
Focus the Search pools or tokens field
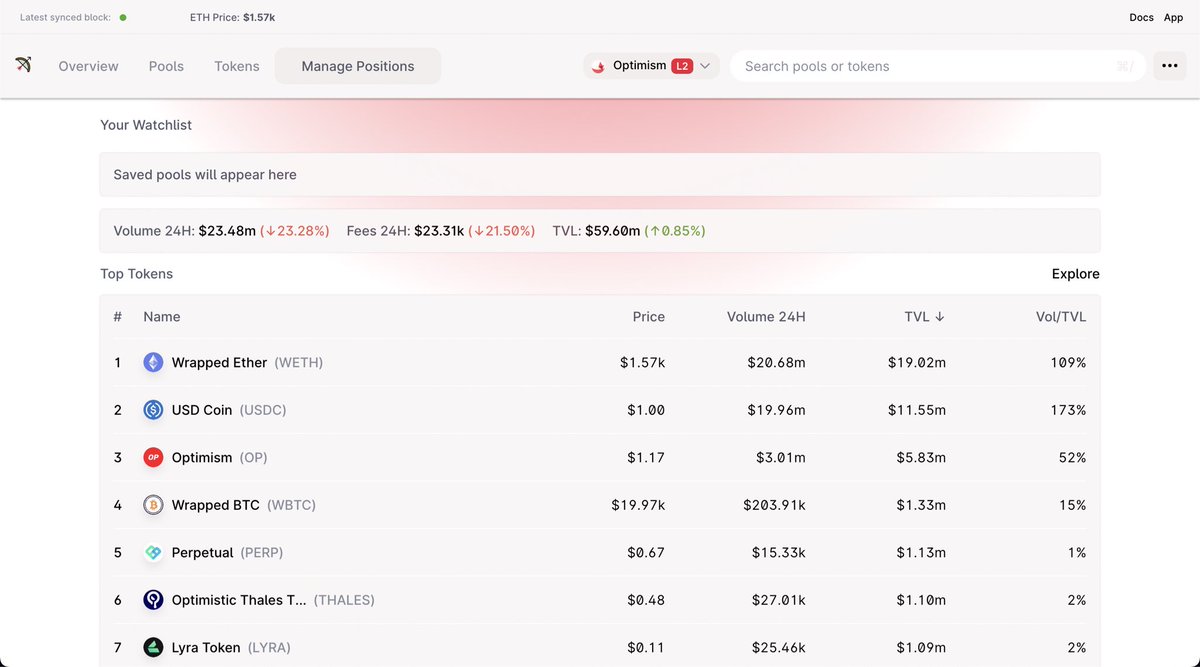(x=938, y=66)
